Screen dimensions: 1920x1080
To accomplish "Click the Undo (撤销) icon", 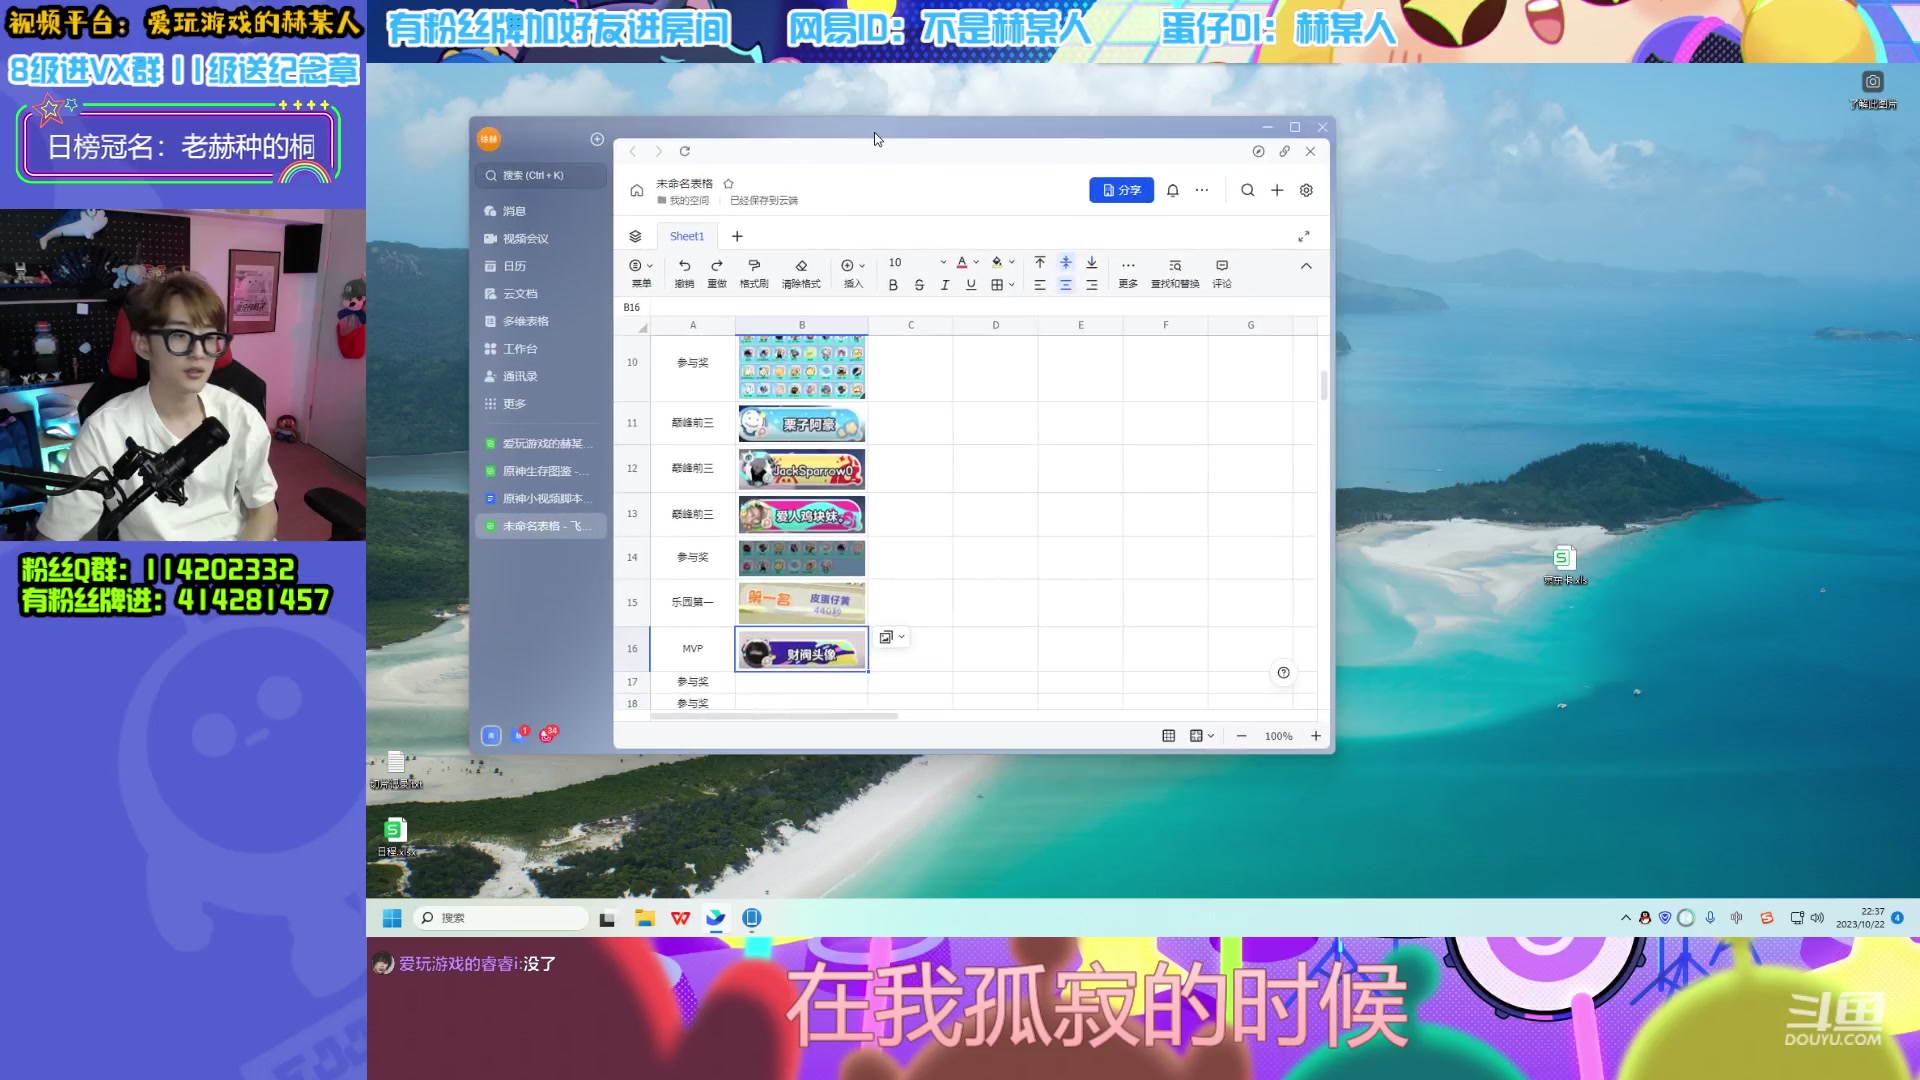I will (x=684, y=265).
